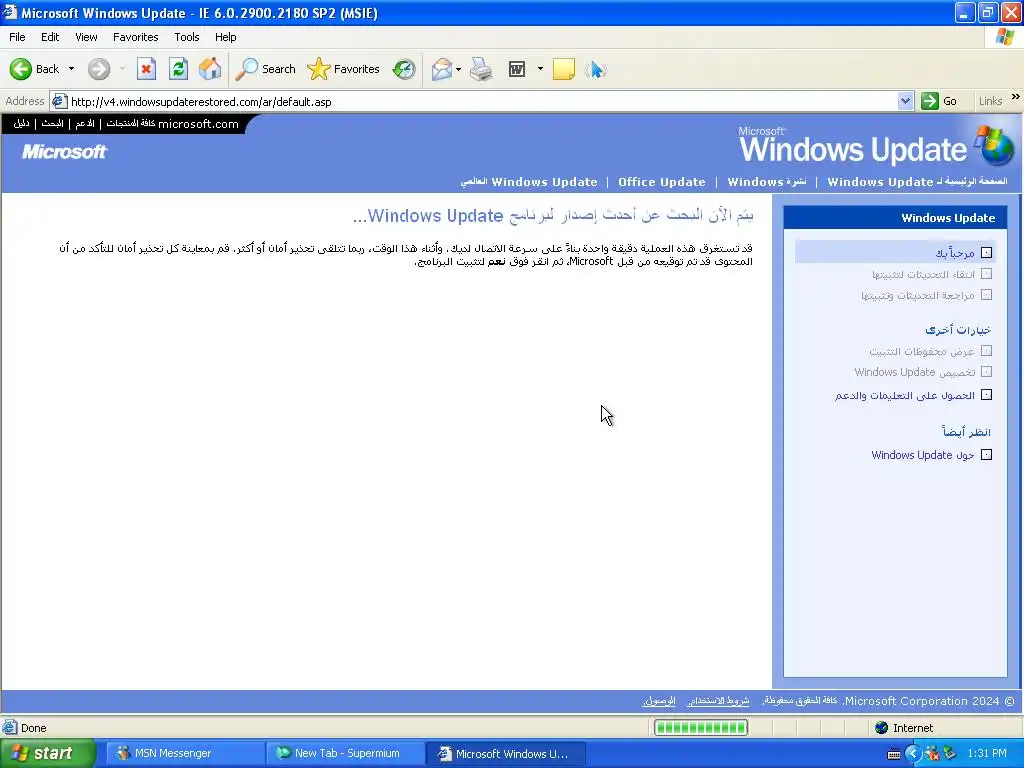Open the Edit button dropdown arrow
The image size is (1024, 768).
pos(540,69)
